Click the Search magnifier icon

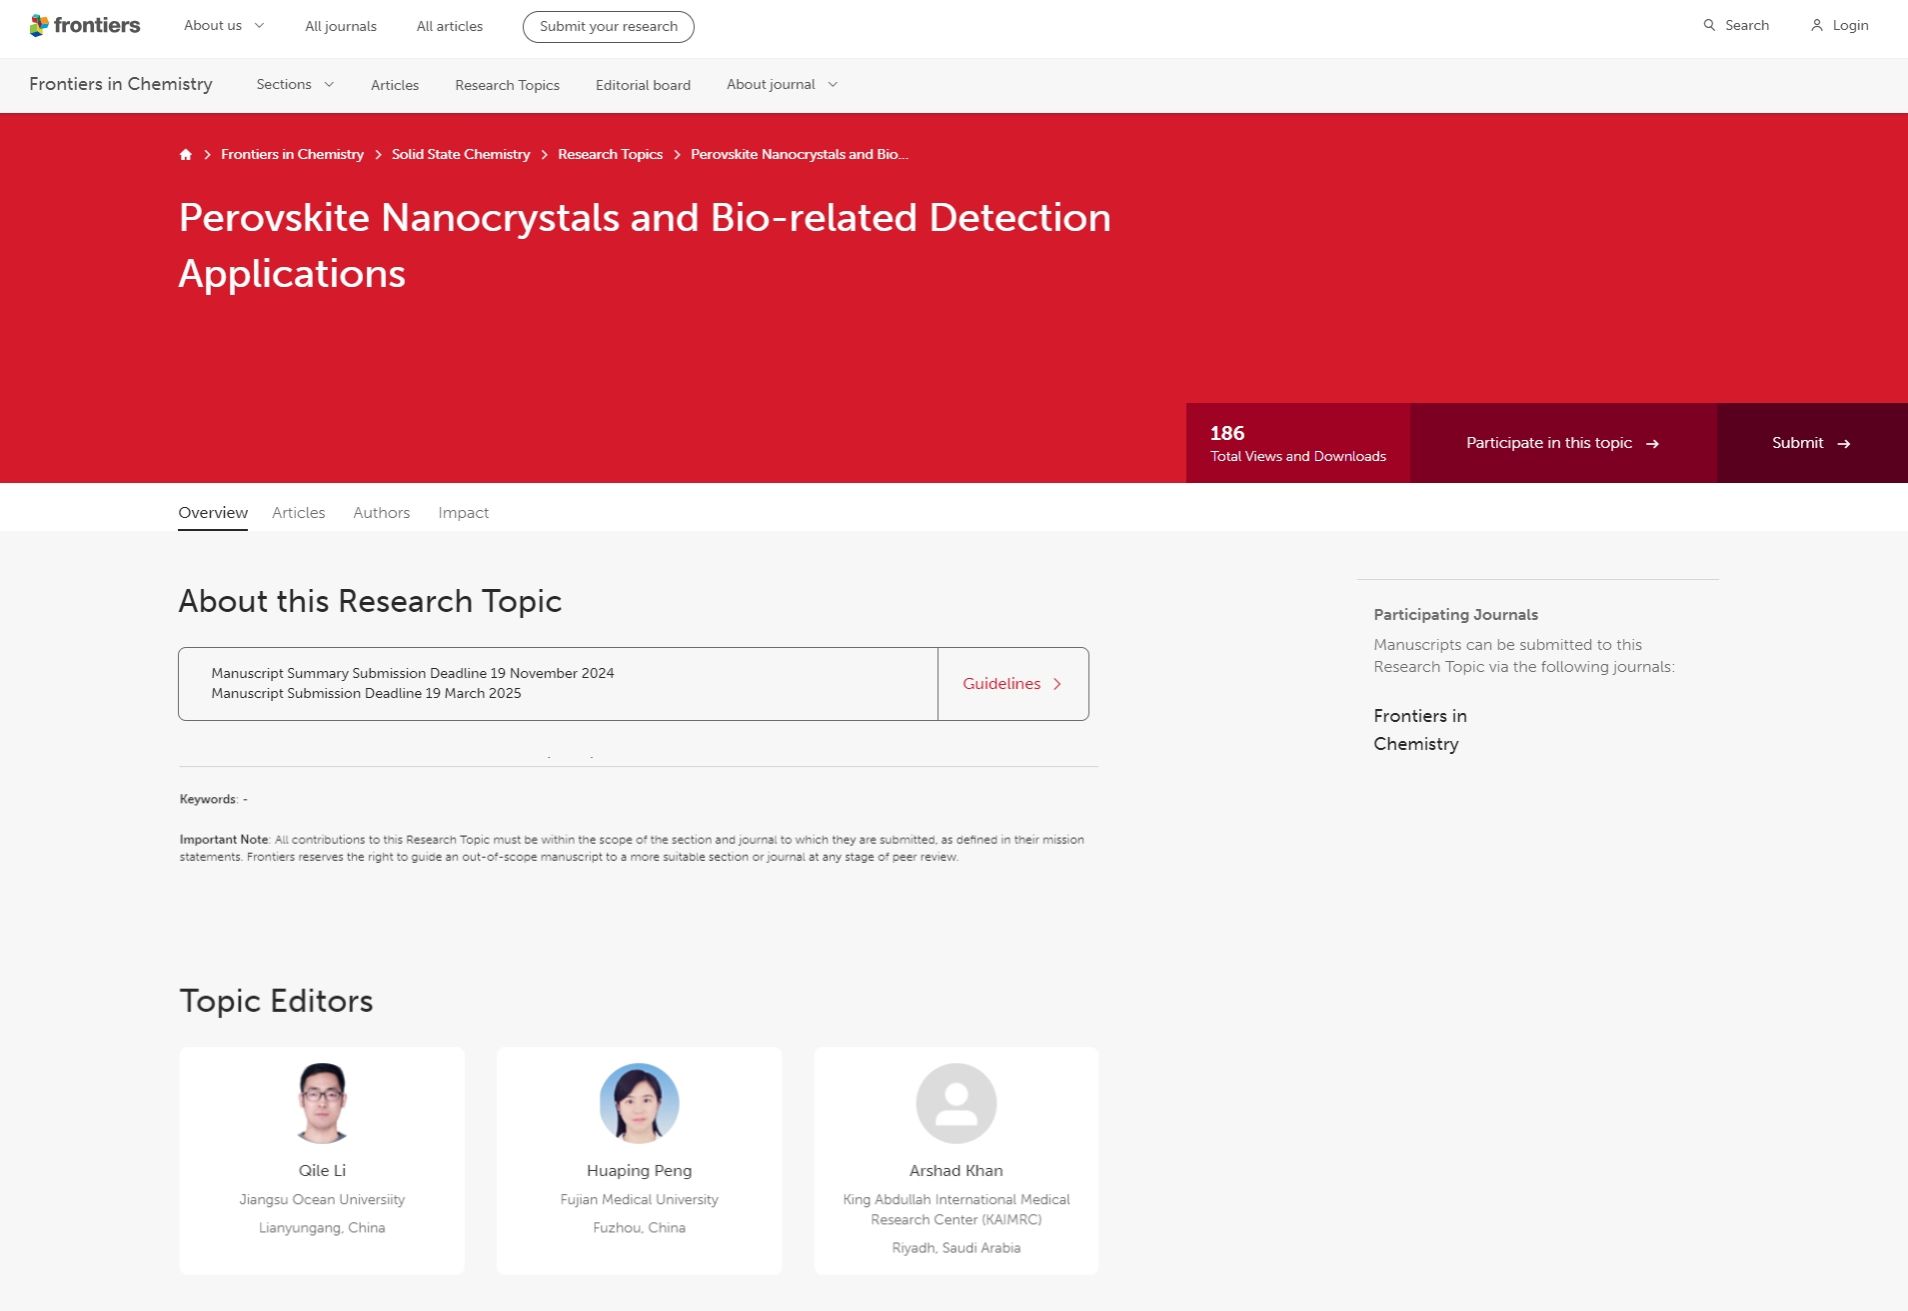(1709, 26)
